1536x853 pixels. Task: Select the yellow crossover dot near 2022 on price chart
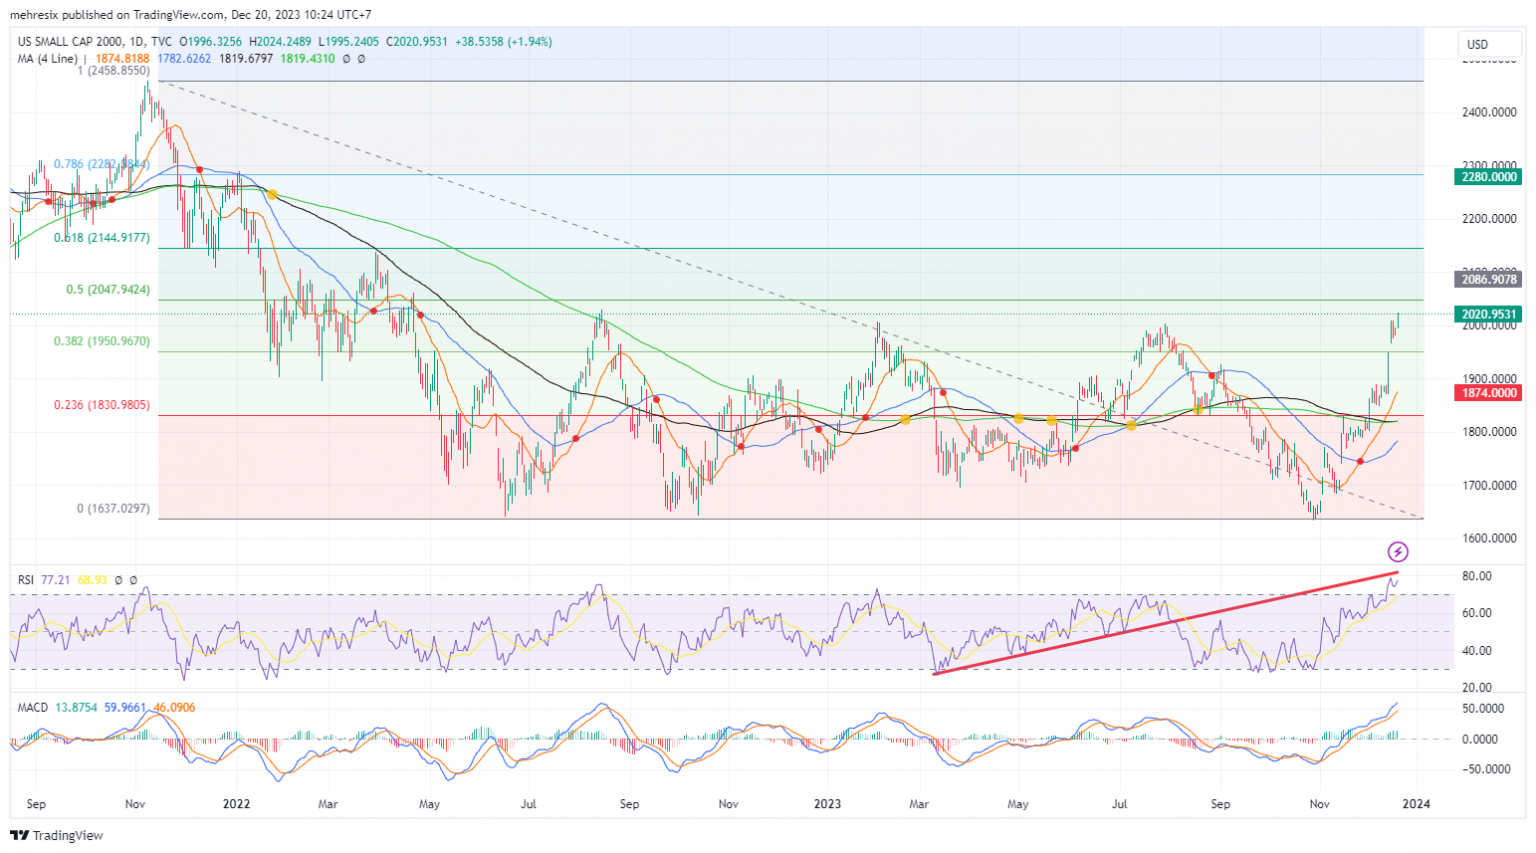pos(272,195)
